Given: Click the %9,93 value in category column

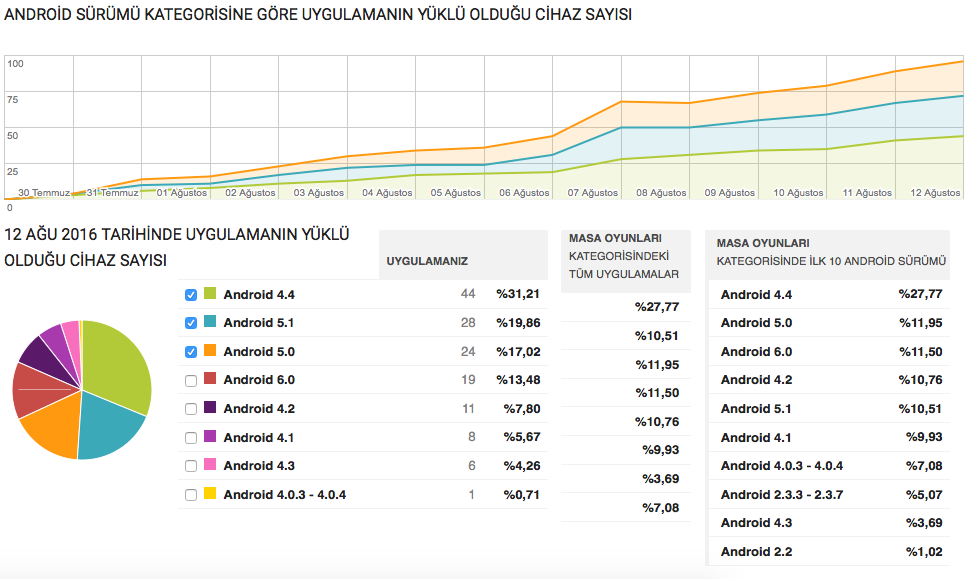Looking at the screenshot, I should point(660,450).
